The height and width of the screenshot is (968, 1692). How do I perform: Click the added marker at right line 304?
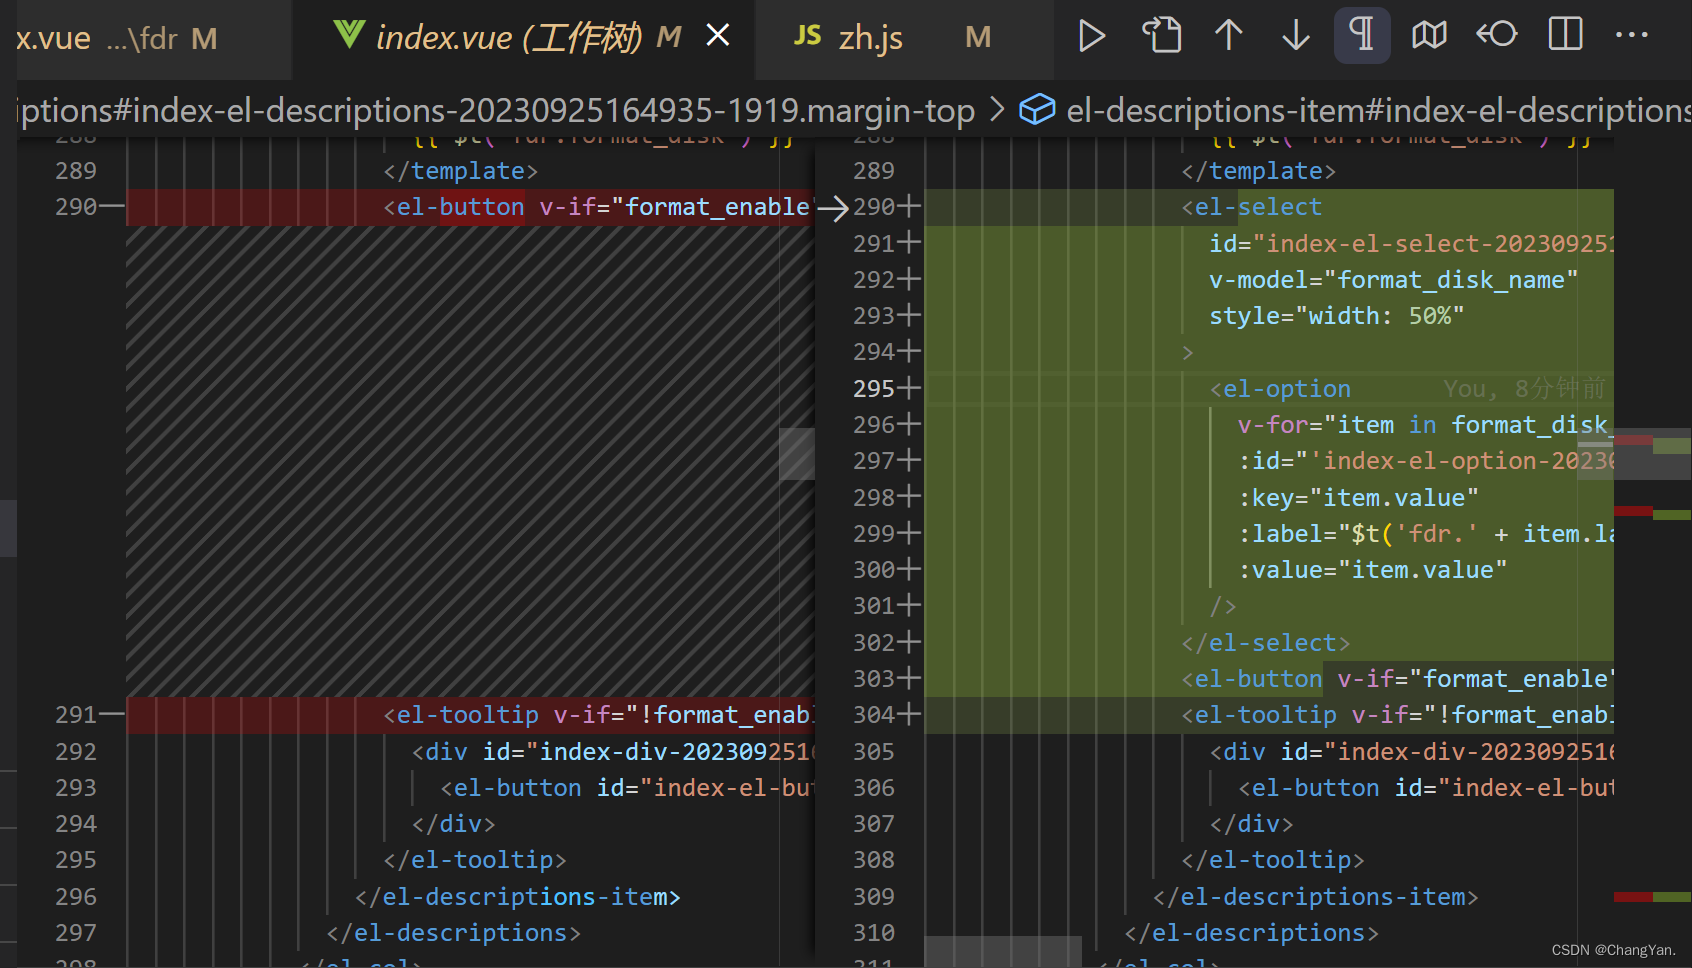[909, 715]
